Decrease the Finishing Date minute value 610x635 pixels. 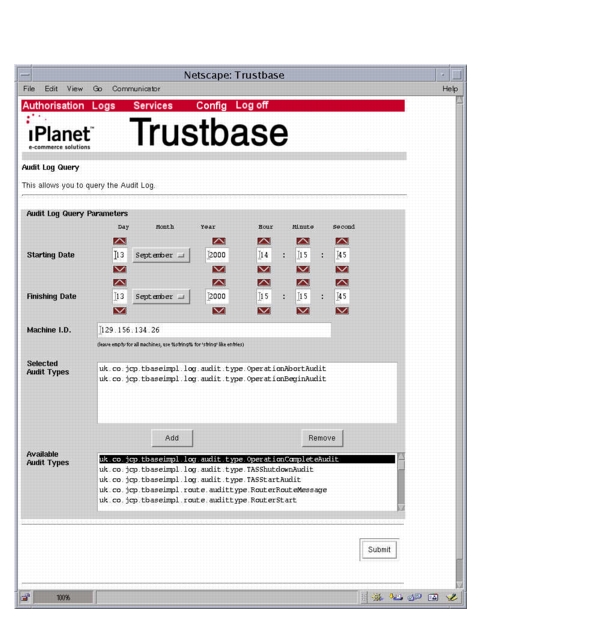click(303, 311)
